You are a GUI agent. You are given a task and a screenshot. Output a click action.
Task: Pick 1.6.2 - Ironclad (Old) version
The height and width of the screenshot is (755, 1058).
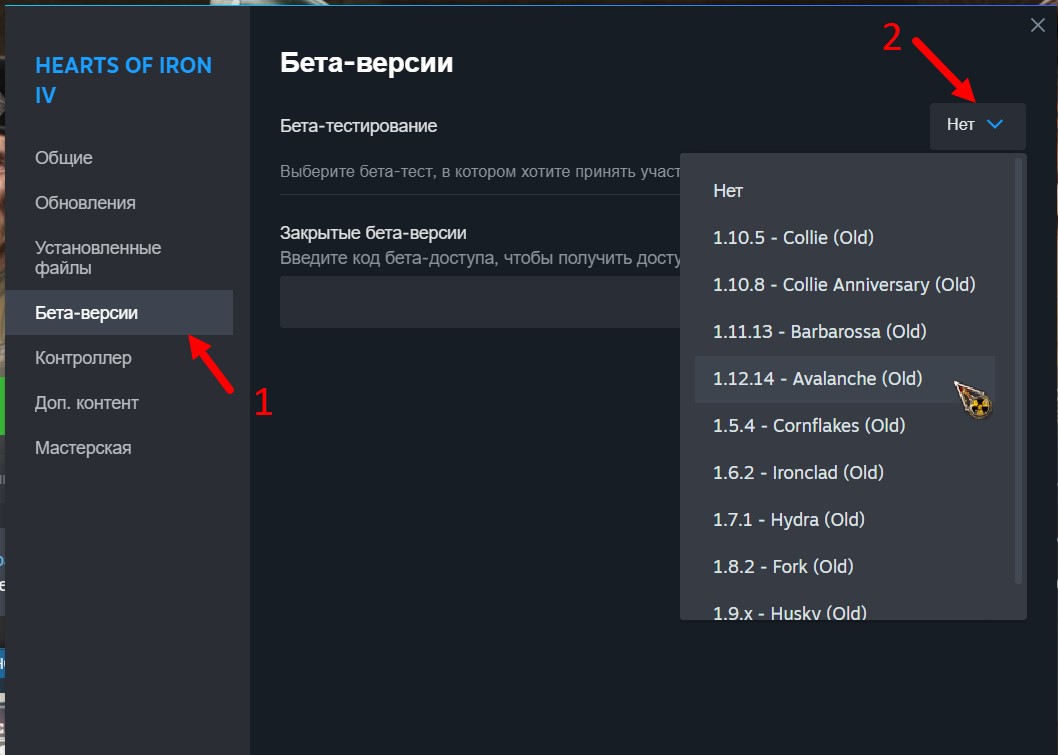(x=845, y=473)
